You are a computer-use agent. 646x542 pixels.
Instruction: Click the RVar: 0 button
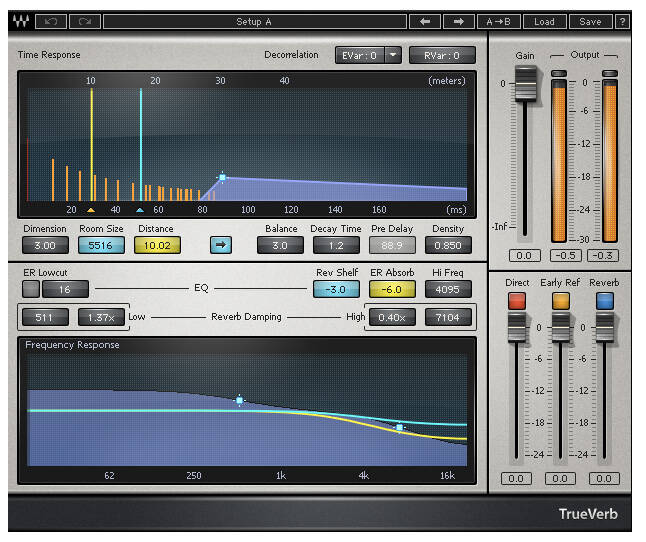(x=442, y=55)
